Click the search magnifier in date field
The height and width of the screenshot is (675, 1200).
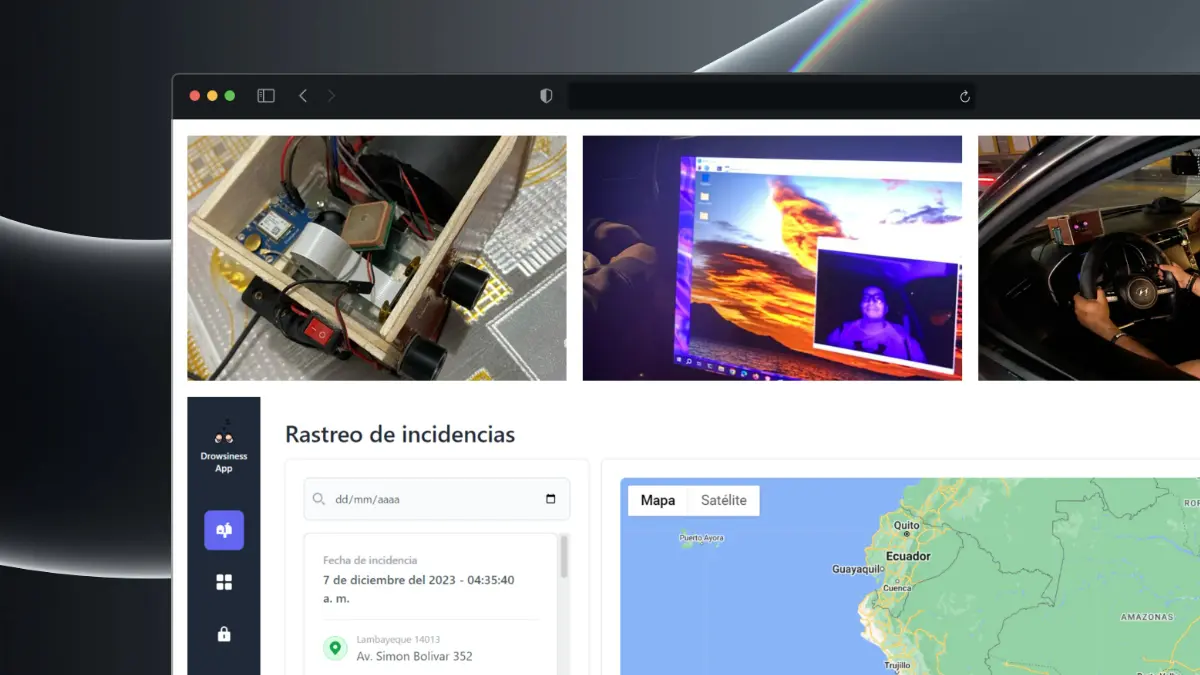[319, 499]
